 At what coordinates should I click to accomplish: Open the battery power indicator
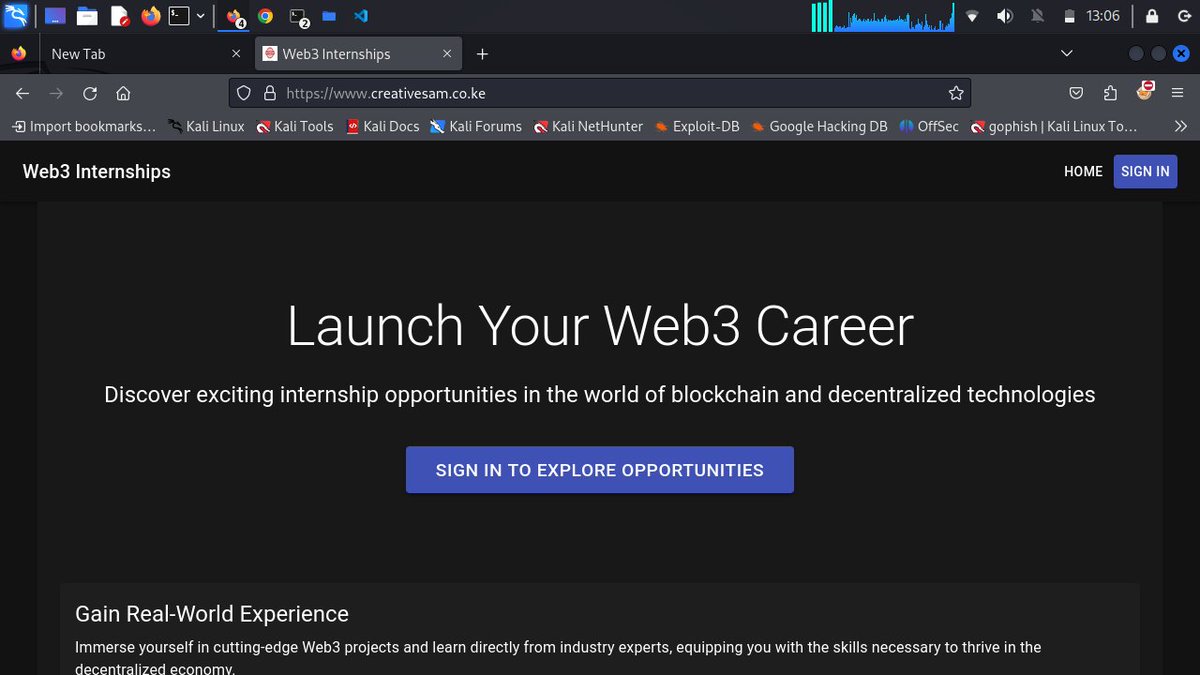click(x=1069, y=16)
